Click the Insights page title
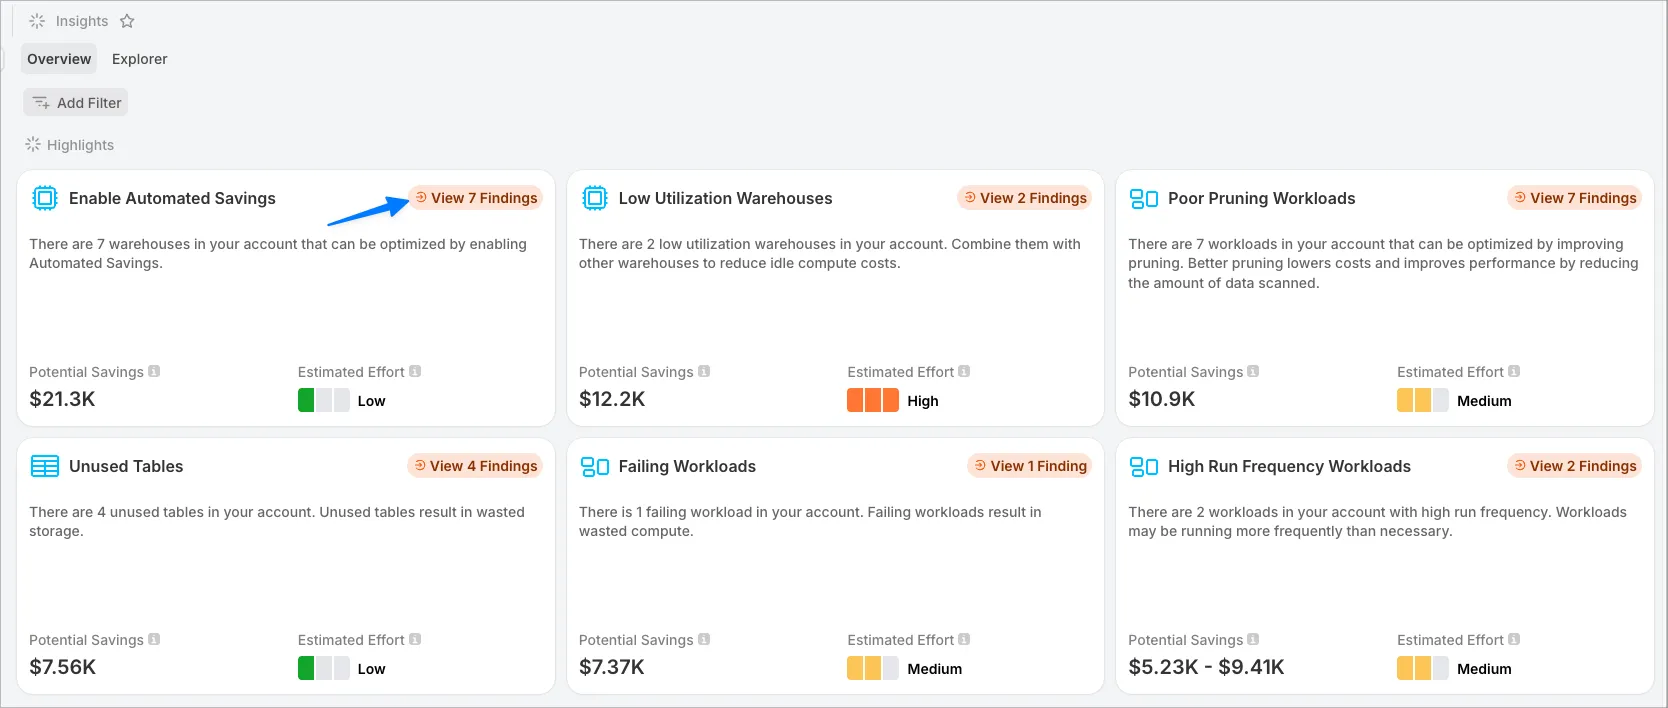The image size is (1668, 708). 82,21
